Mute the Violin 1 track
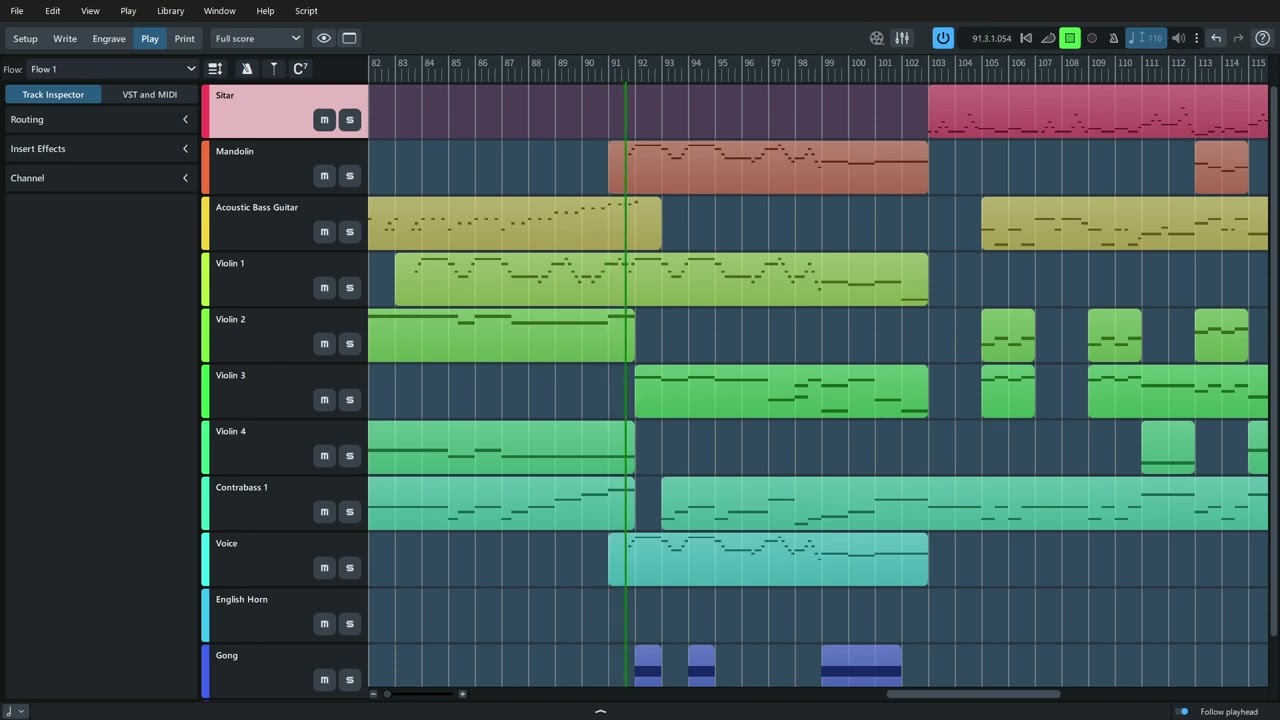This screenshot has width=1280, height=720. click(x=324, y=288)
